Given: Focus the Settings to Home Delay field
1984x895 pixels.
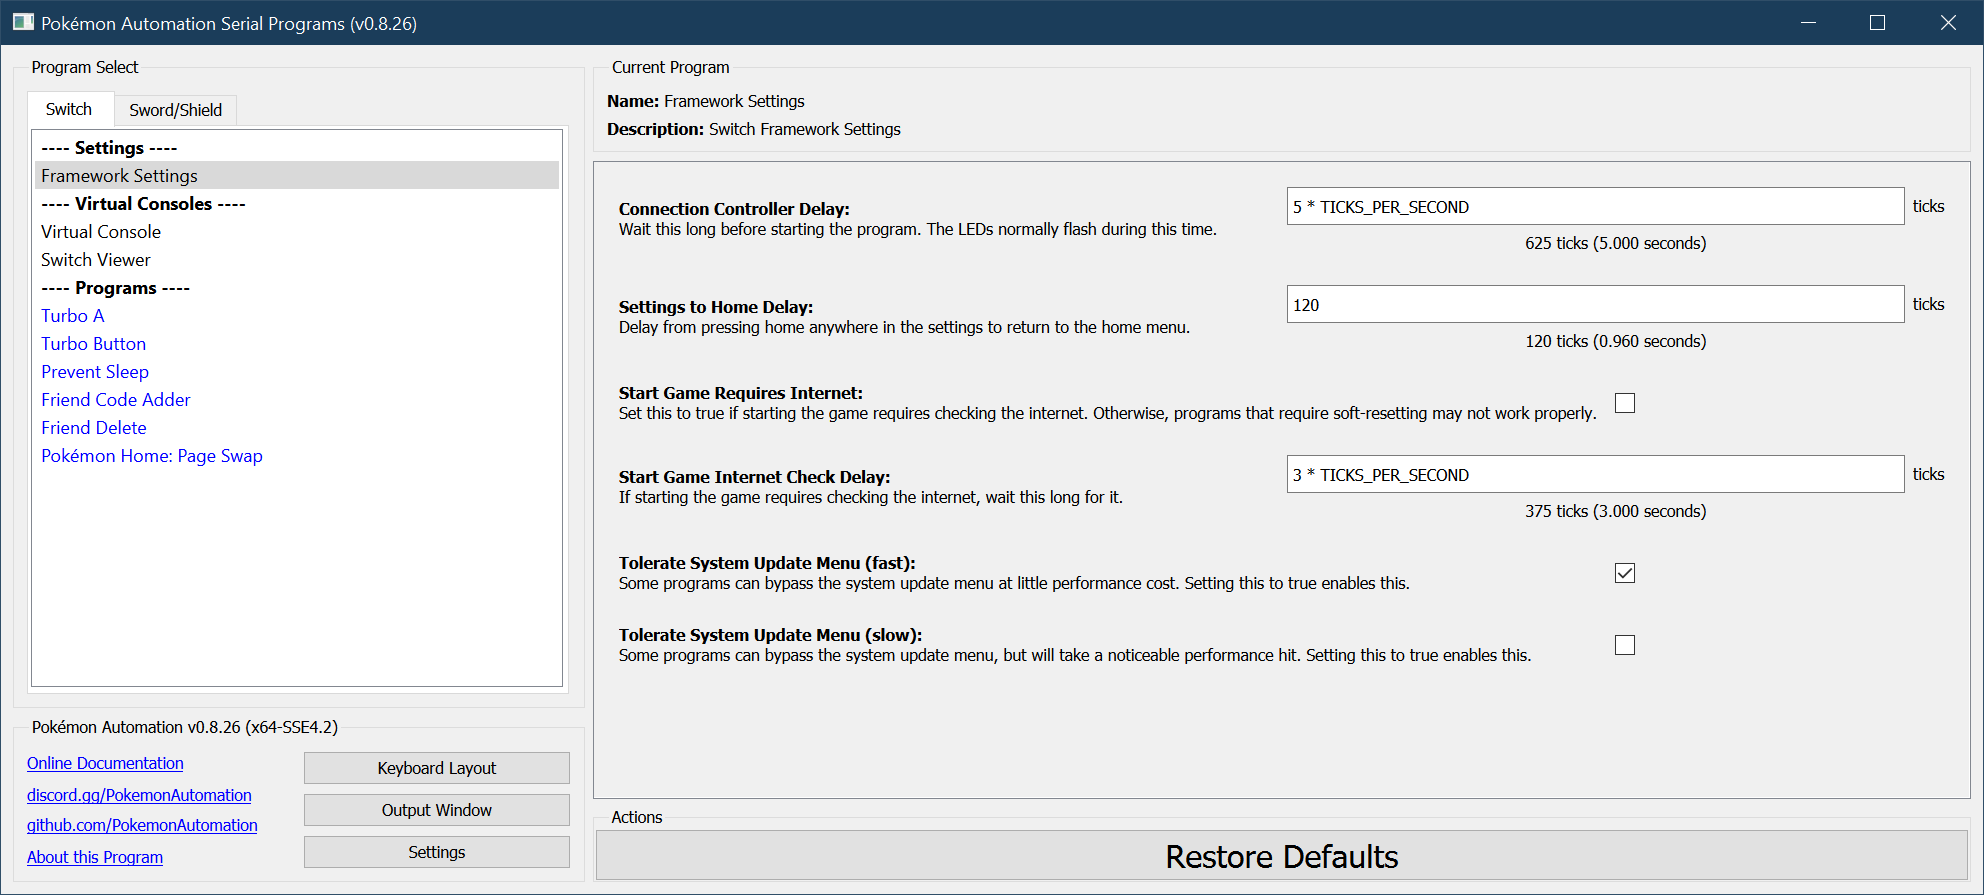Looking at the screenshot, I should click(1594, 305).
